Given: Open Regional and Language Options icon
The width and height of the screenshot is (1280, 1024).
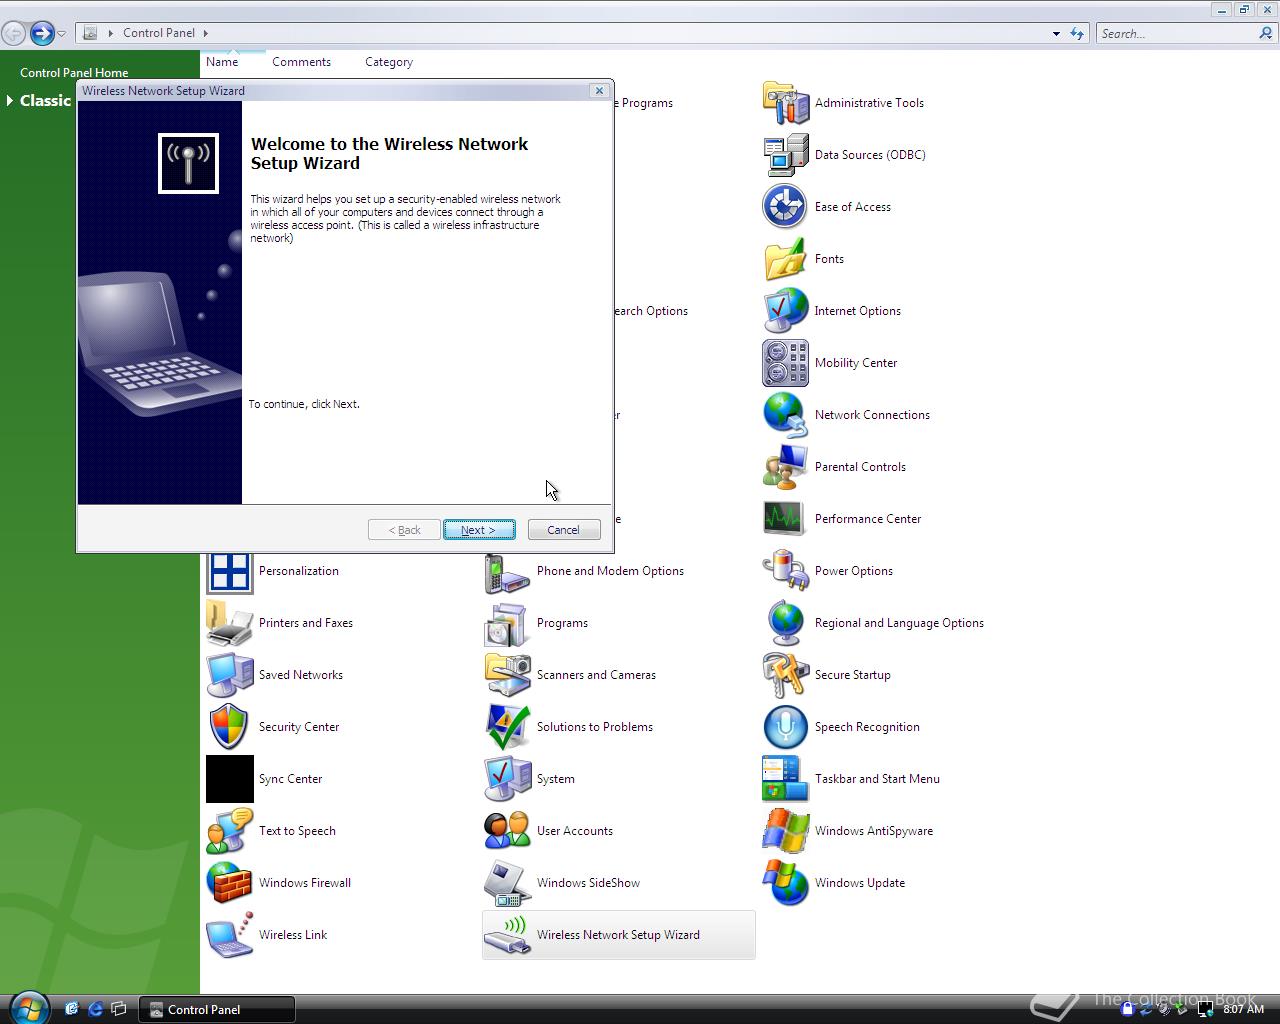Looking at the screenshot, I should [785, 623].
